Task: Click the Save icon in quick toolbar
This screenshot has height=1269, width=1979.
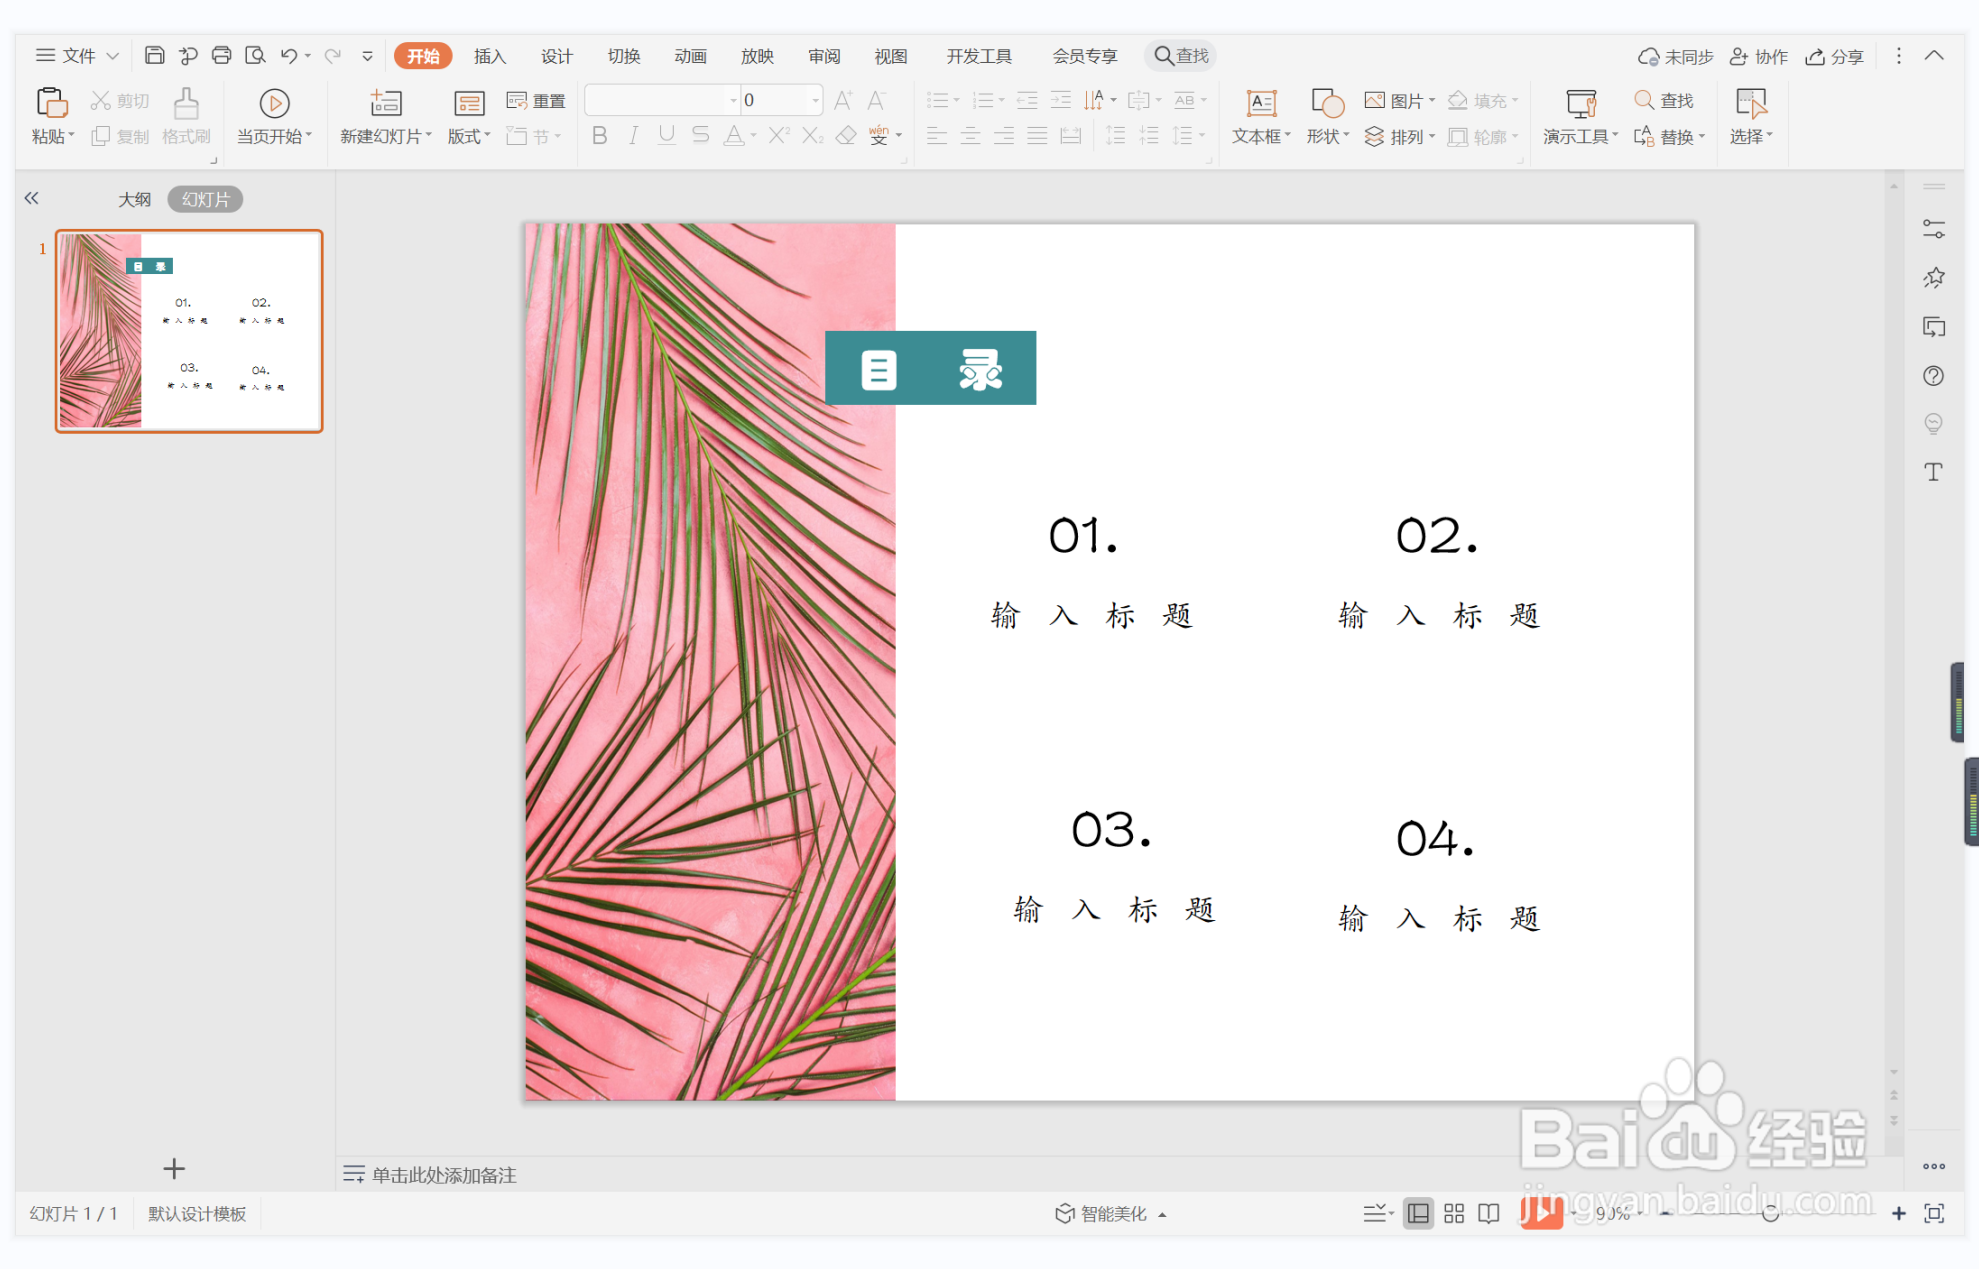Action: pos(154,56)
